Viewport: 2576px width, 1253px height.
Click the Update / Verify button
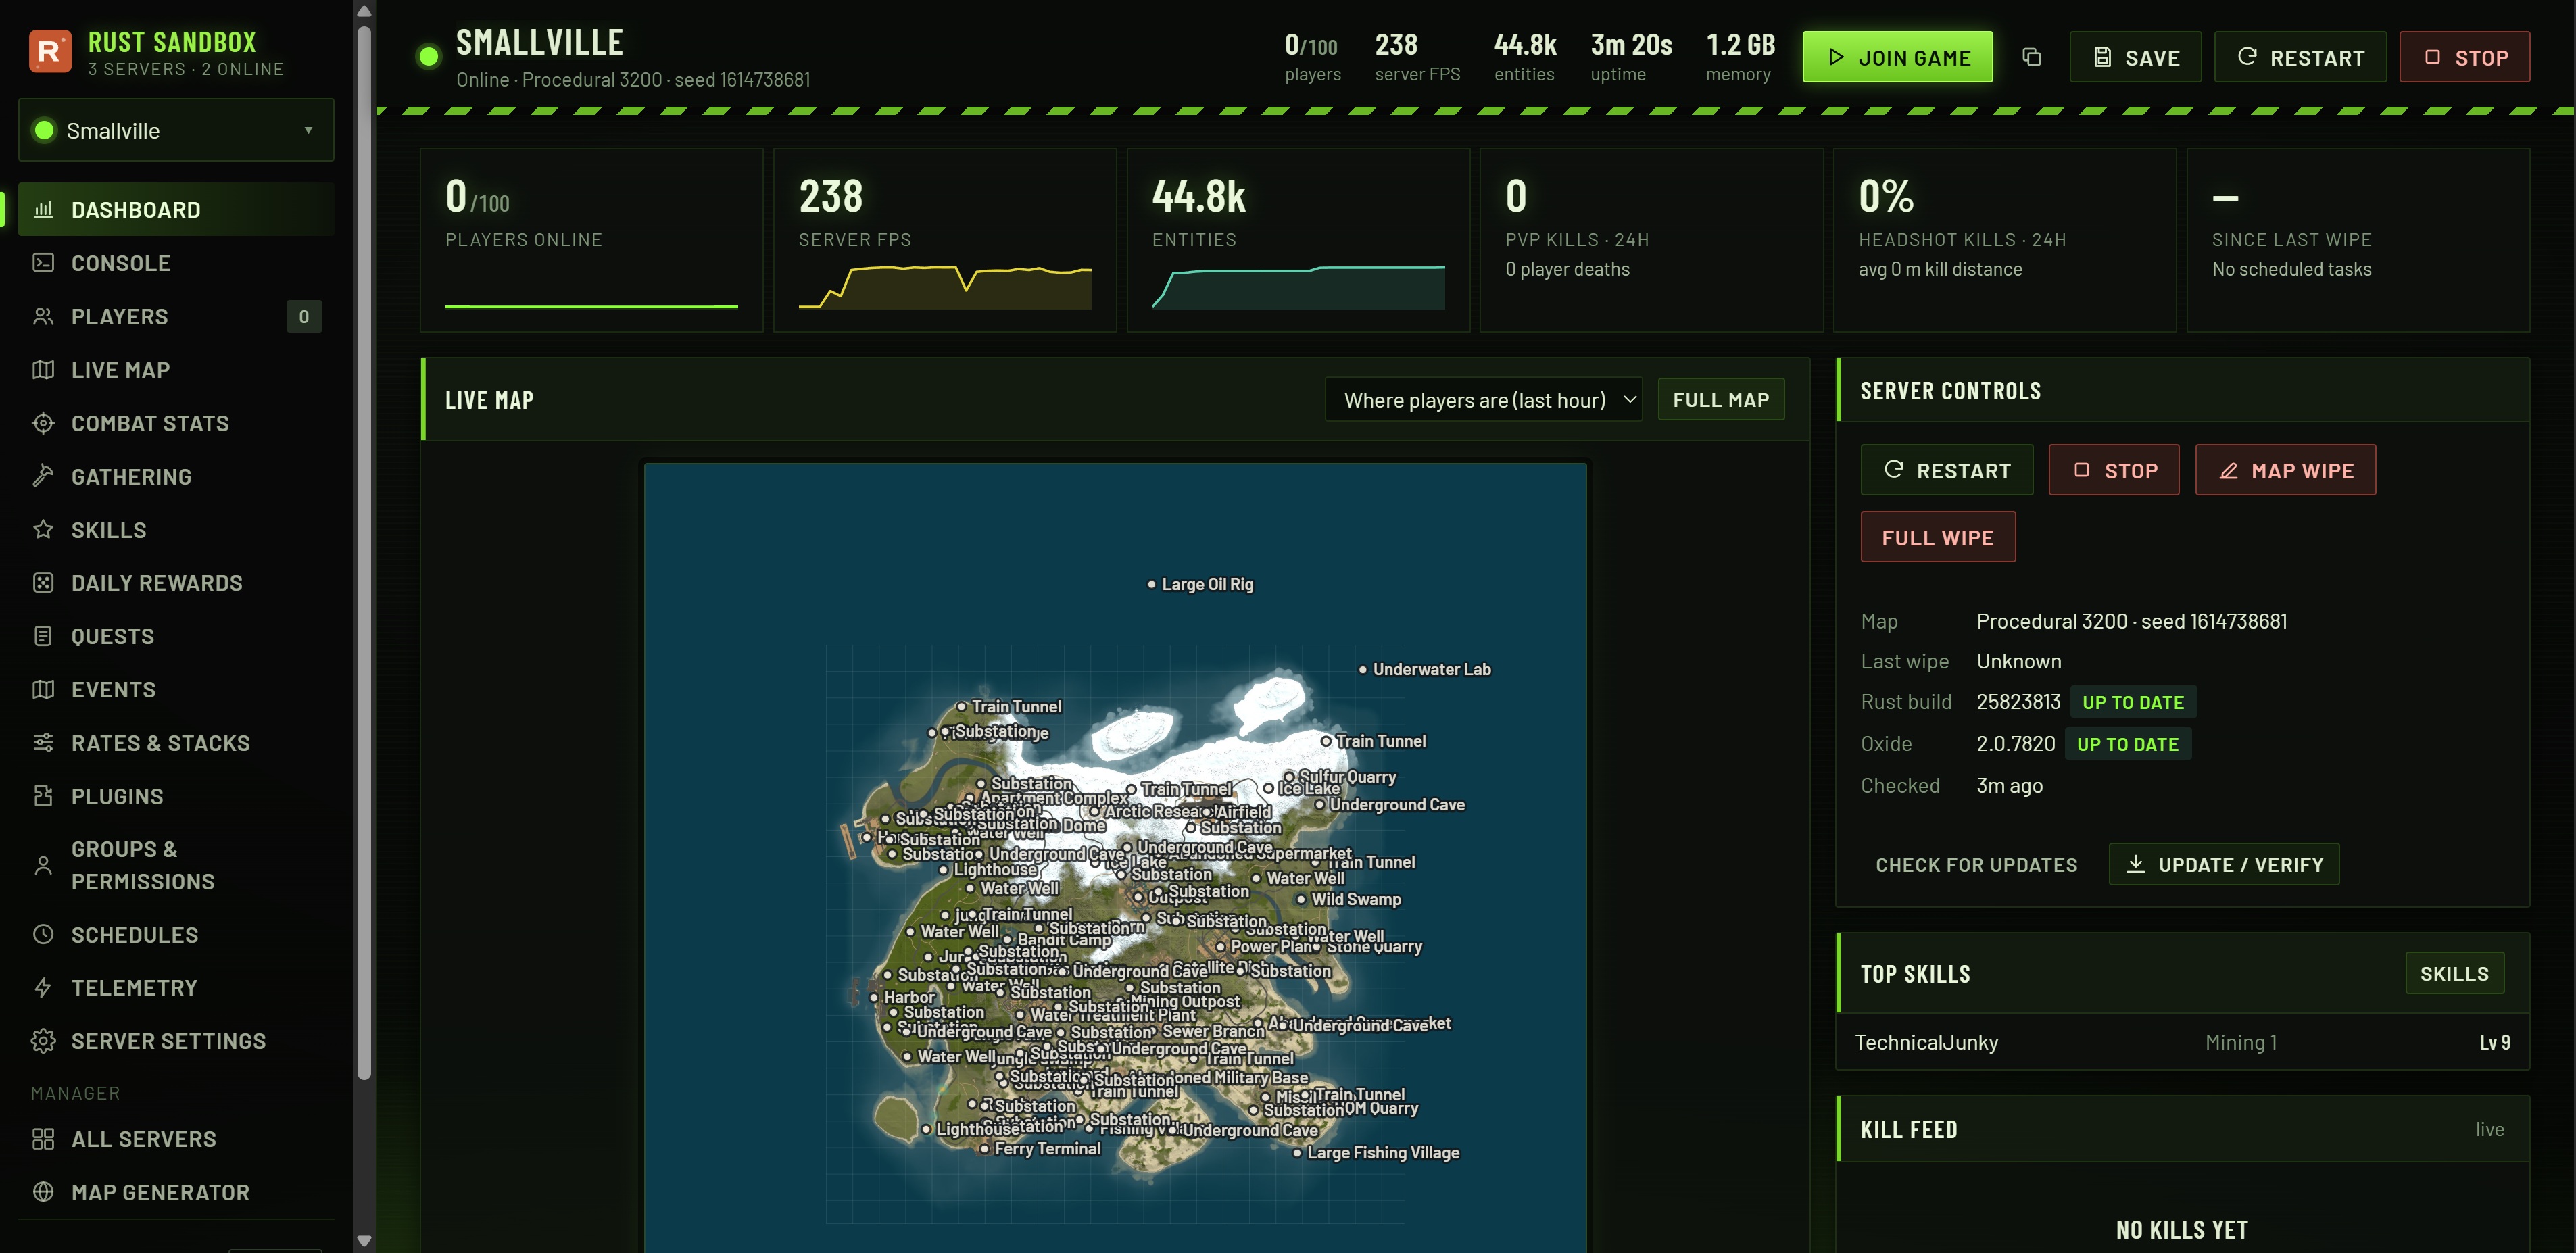pos(2224,865)
